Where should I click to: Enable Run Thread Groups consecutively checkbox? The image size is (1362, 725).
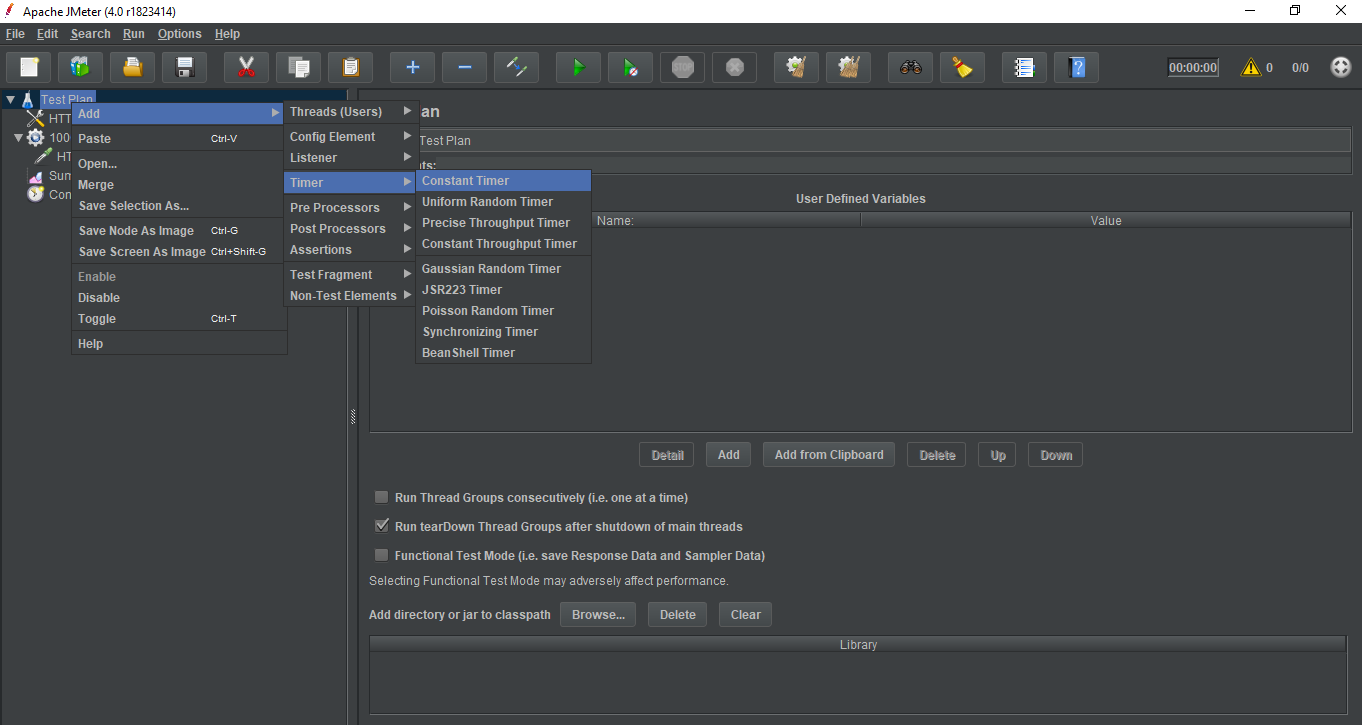click(x=381, y=497)
